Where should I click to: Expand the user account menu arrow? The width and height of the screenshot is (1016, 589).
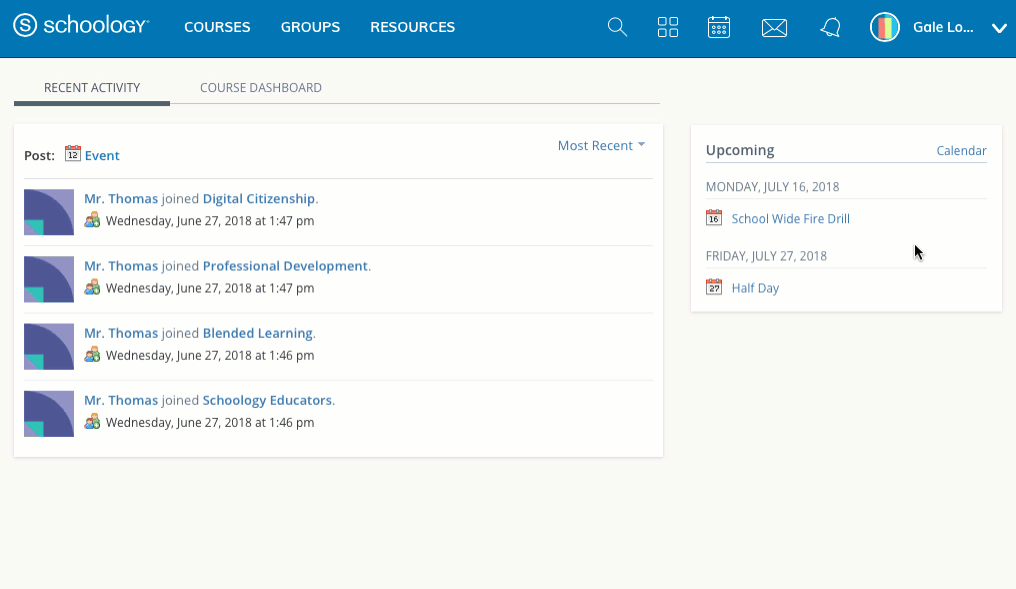pyautogui.click(x=998, y=28)
